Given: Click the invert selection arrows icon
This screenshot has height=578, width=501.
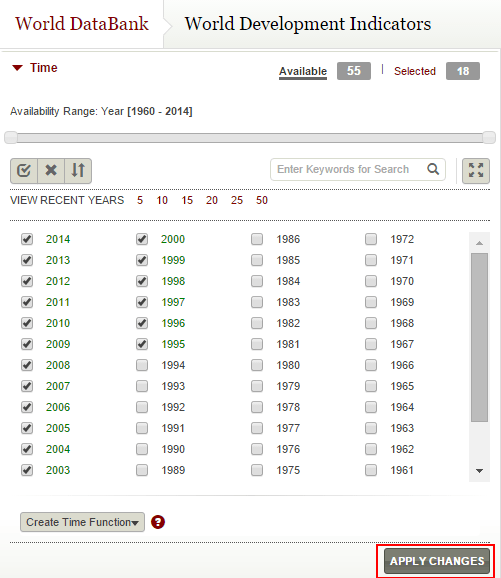Looking at the screenshot, I should [x=78, y=171].
